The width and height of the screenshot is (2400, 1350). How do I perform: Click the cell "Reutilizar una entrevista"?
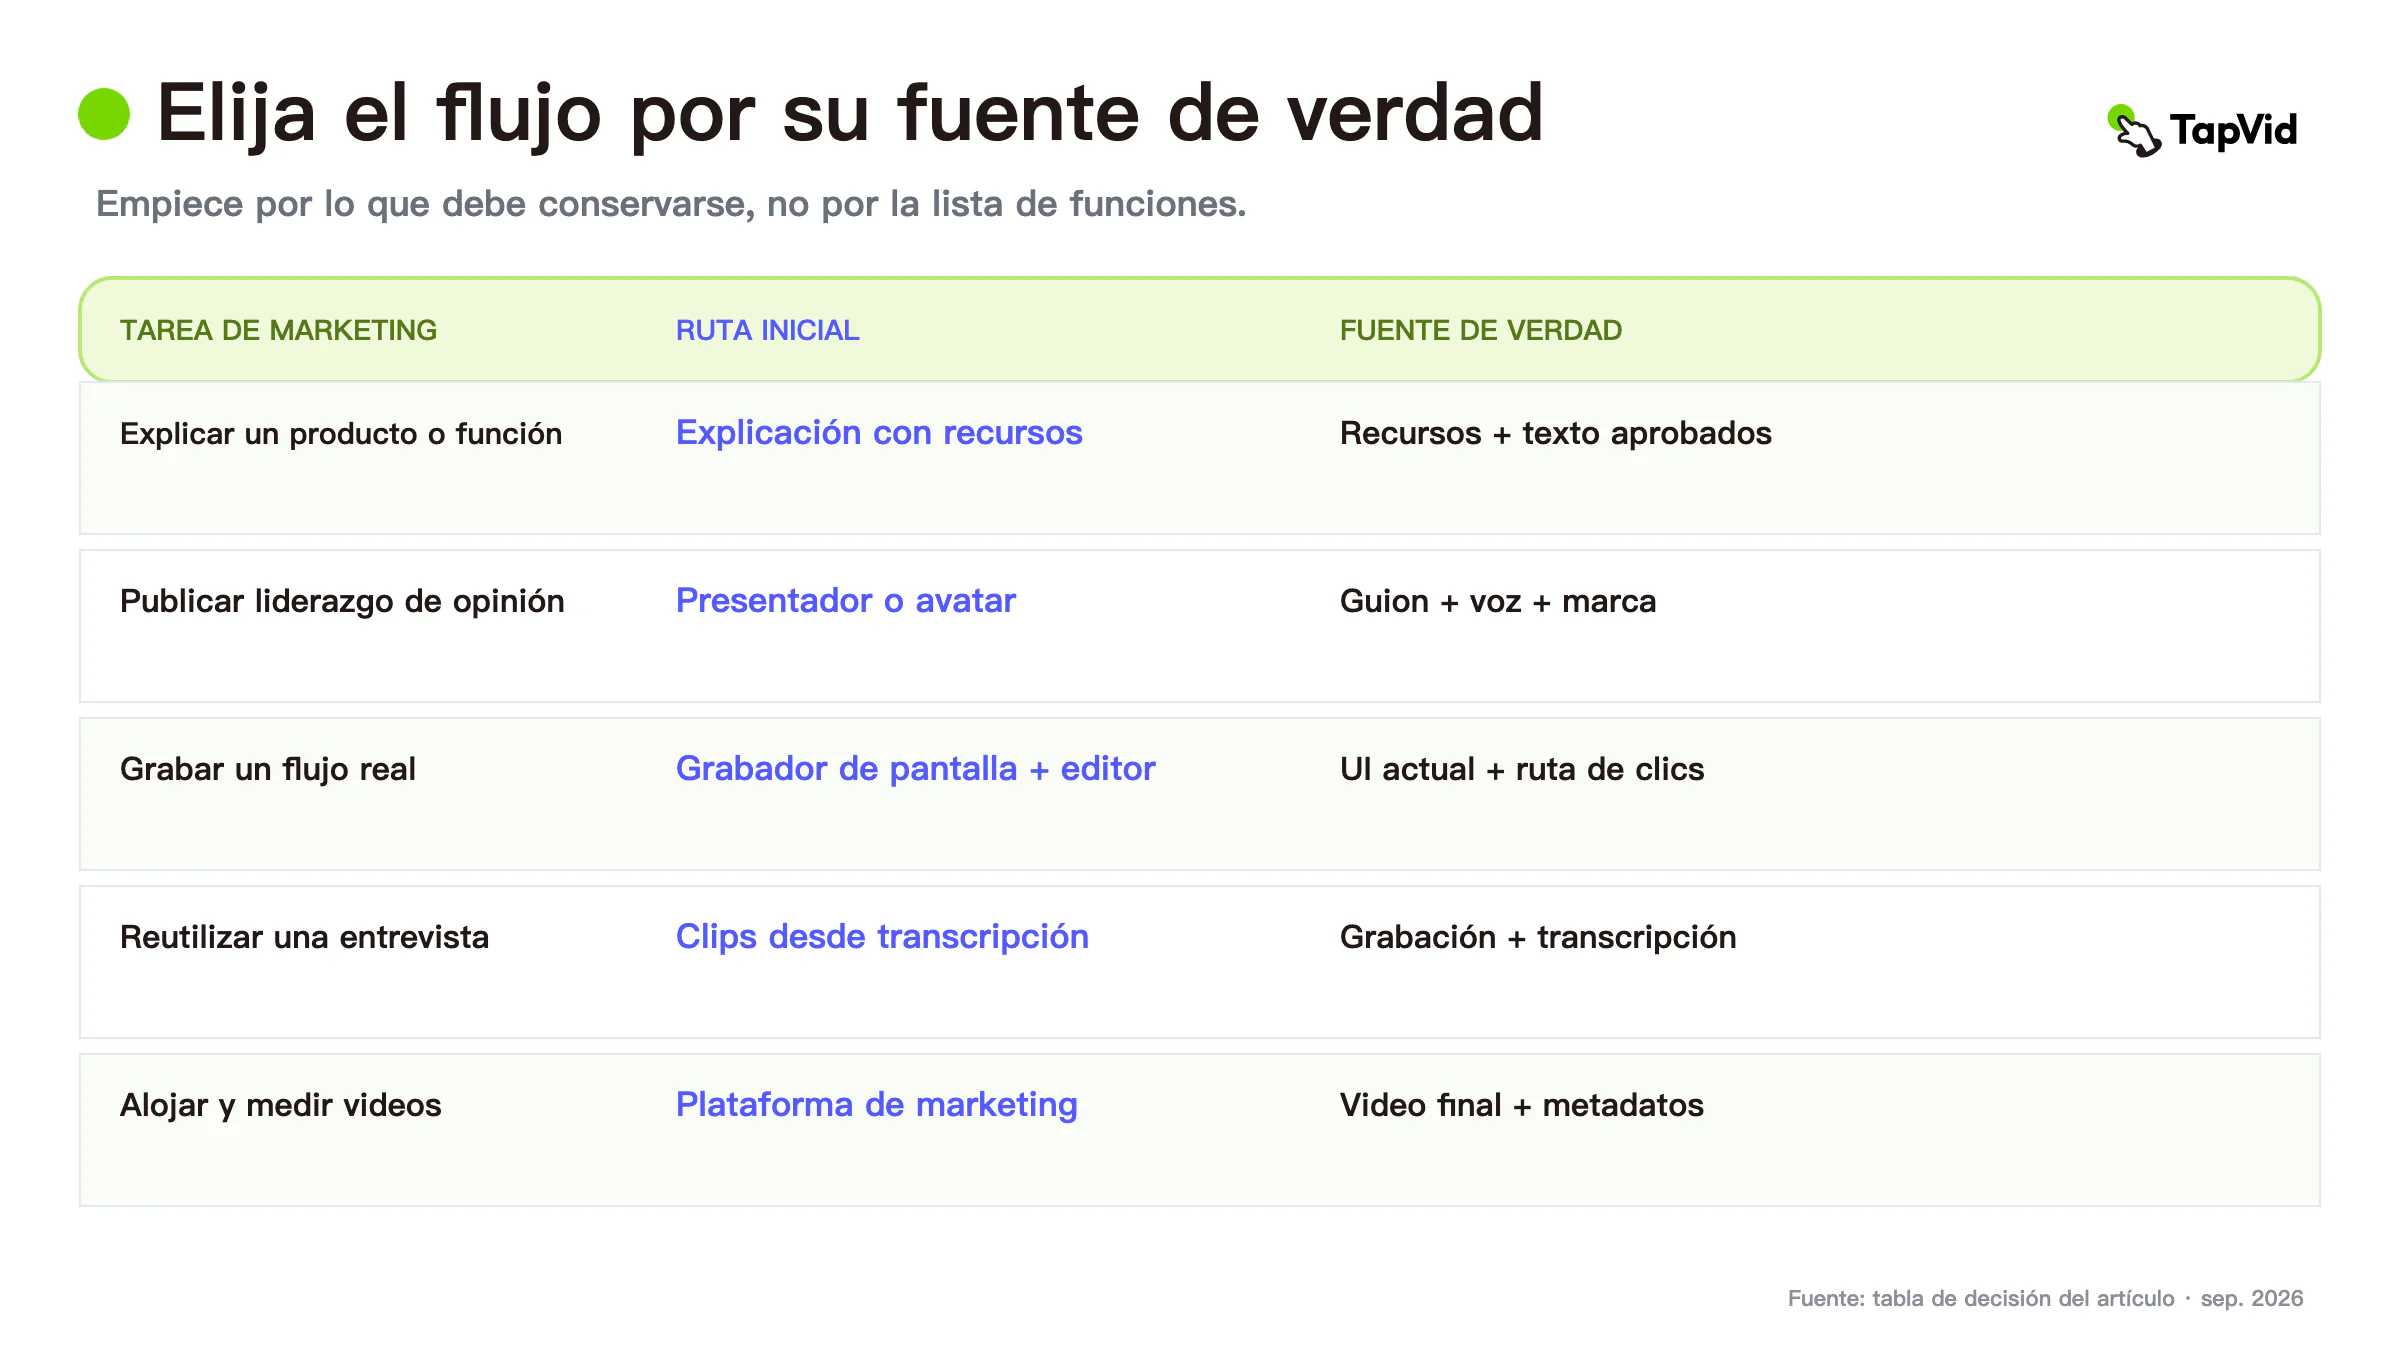(x=304, y=937)
